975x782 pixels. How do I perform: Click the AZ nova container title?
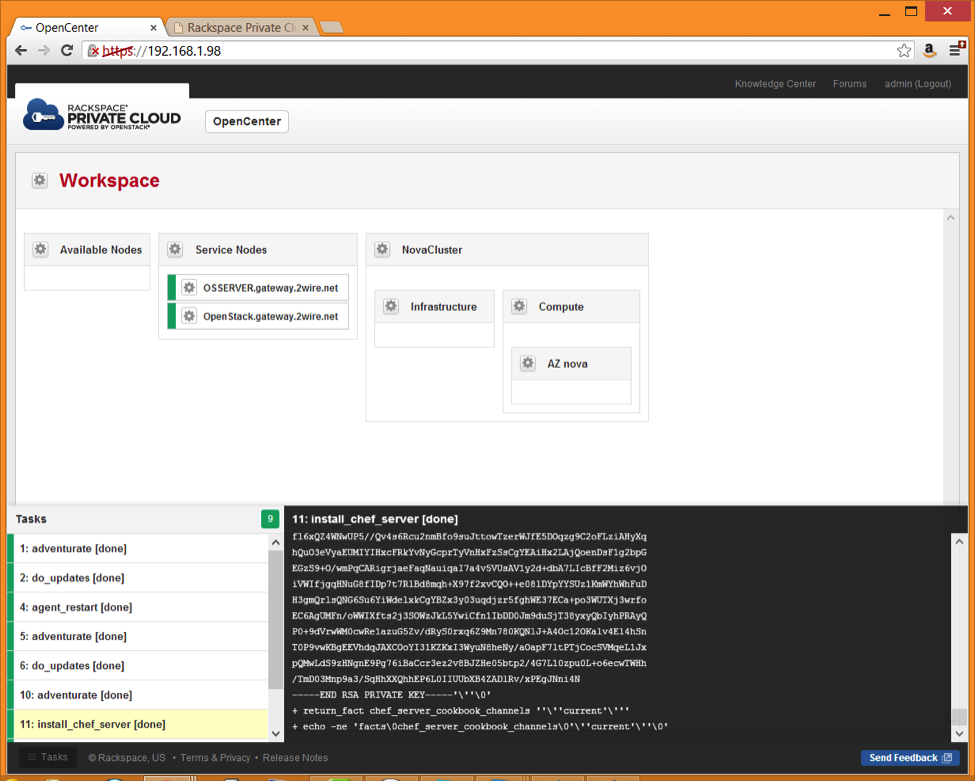coord(567,364)
